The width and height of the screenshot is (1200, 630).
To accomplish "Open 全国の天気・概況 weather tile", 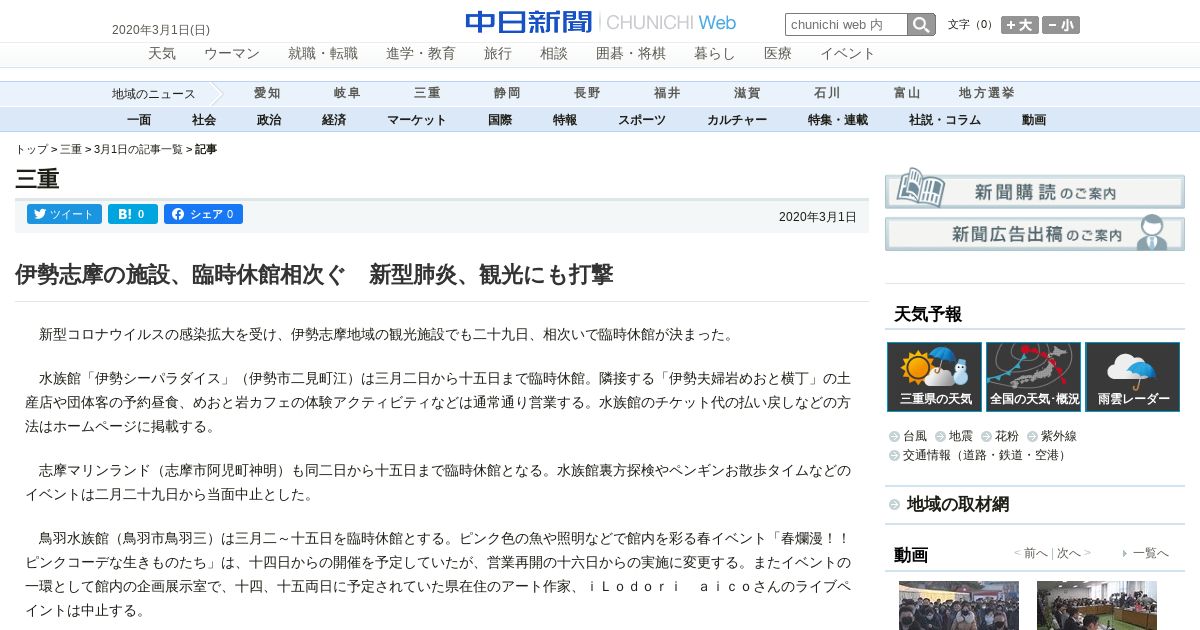I will click(x=1033, y=377).
